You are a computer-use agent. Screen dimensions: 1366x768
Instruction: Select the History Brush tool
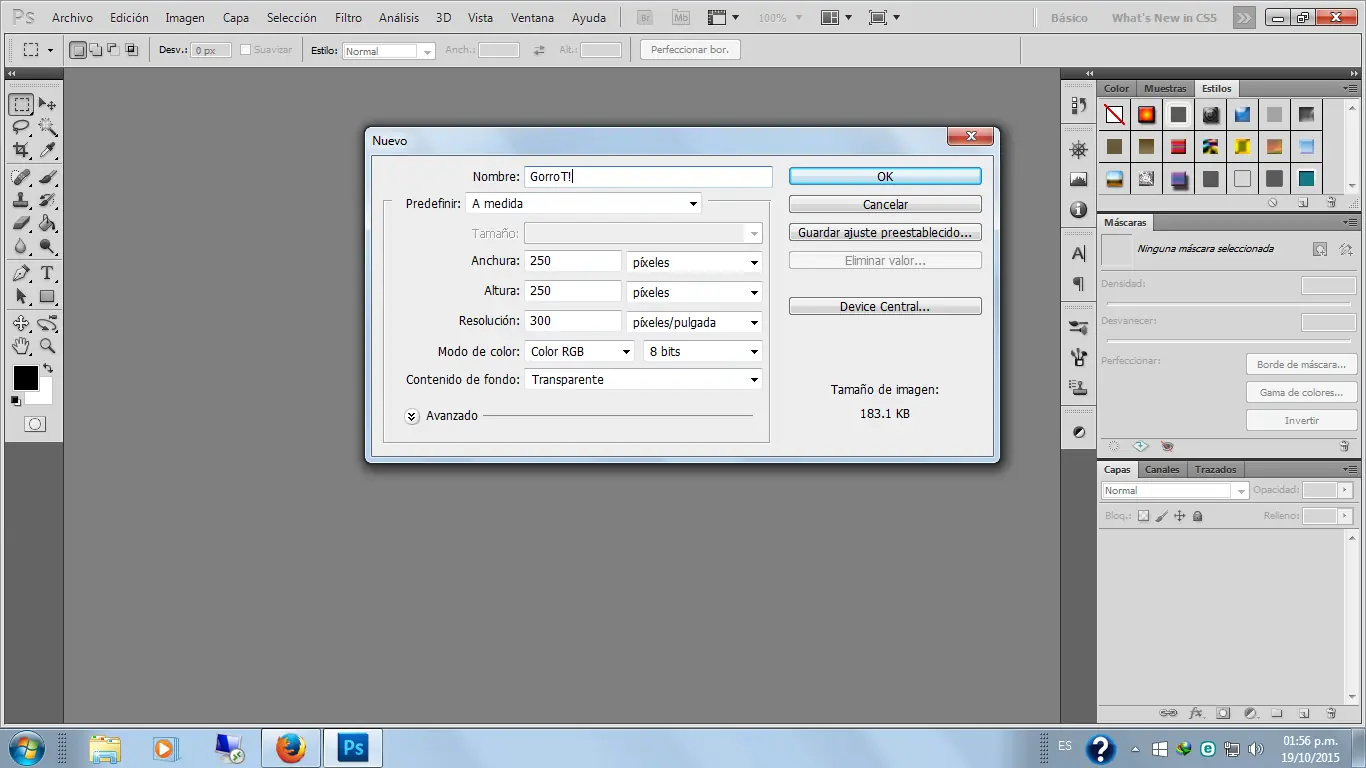coord(47,200)
